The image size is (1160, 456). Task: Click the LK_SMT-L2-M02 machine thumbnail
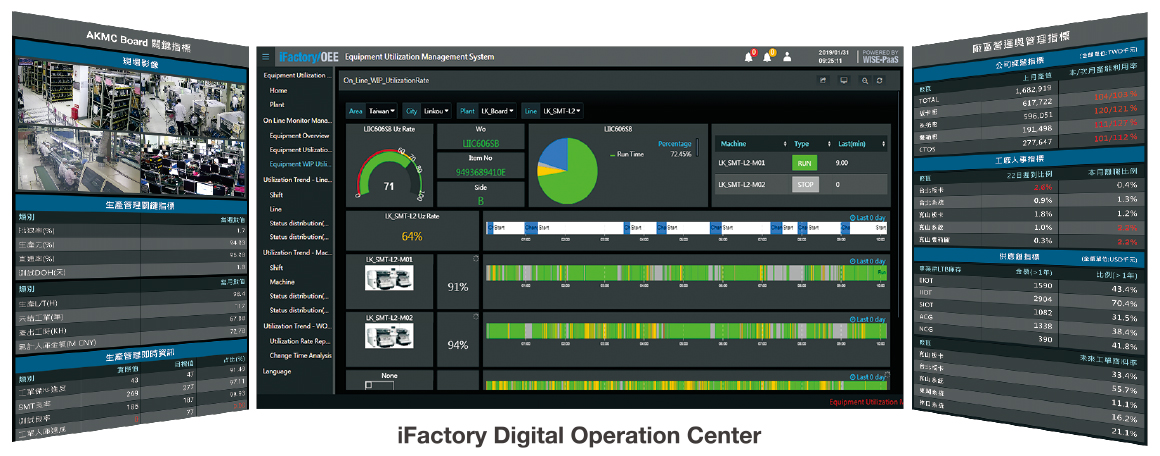[x=389, y=335]
